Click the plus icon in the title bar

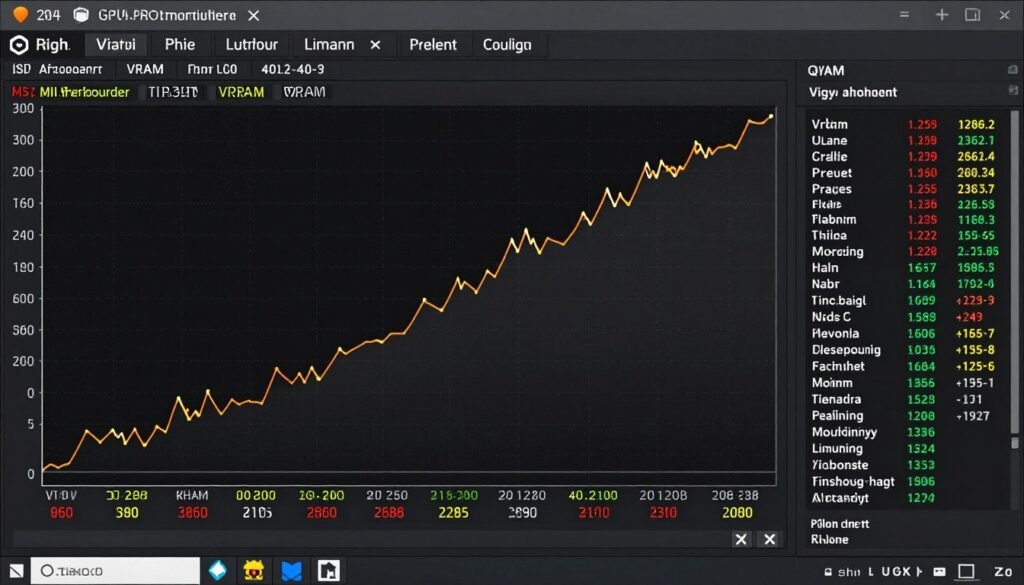(x=941, y=15)
